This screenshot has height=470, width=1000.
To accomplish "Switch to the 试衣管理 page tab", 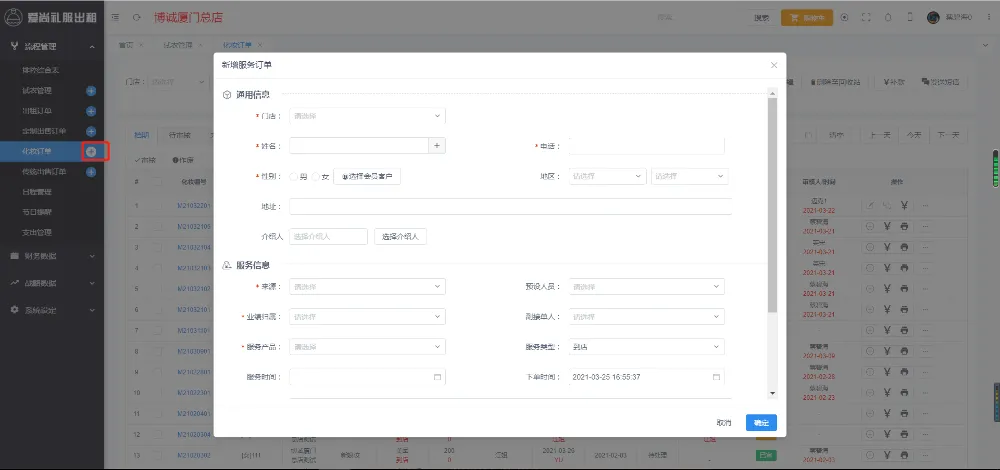I will coord(178,45).
